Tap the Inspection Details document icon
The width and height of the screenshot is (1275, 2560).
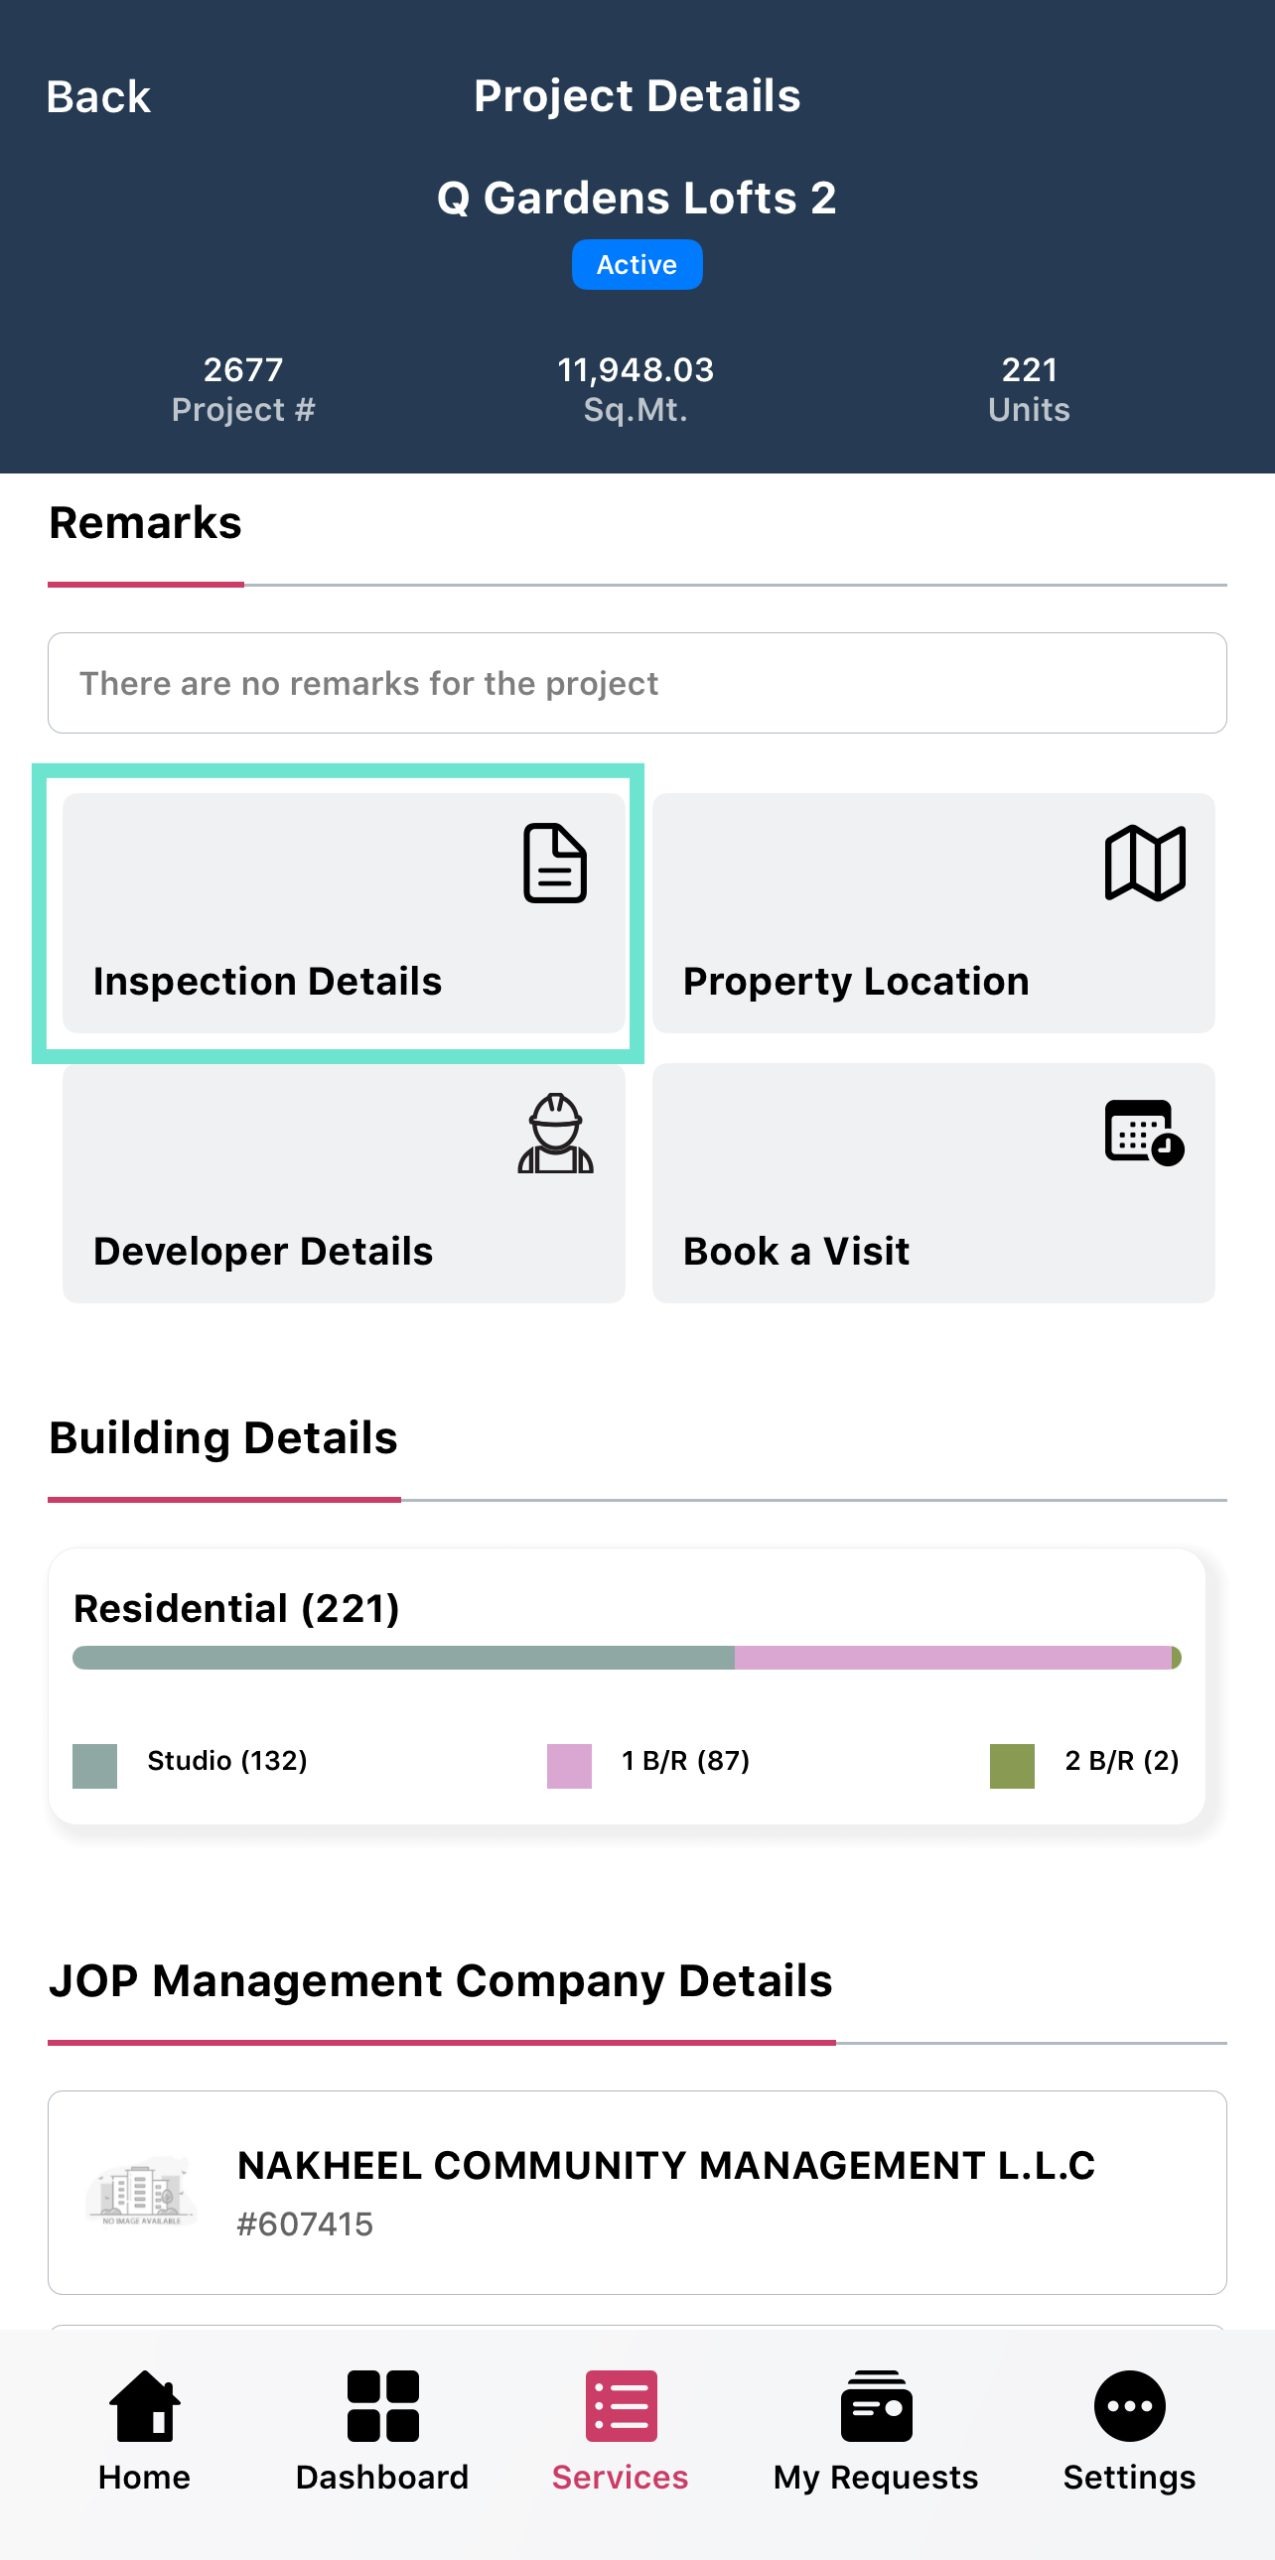[554, 863]
